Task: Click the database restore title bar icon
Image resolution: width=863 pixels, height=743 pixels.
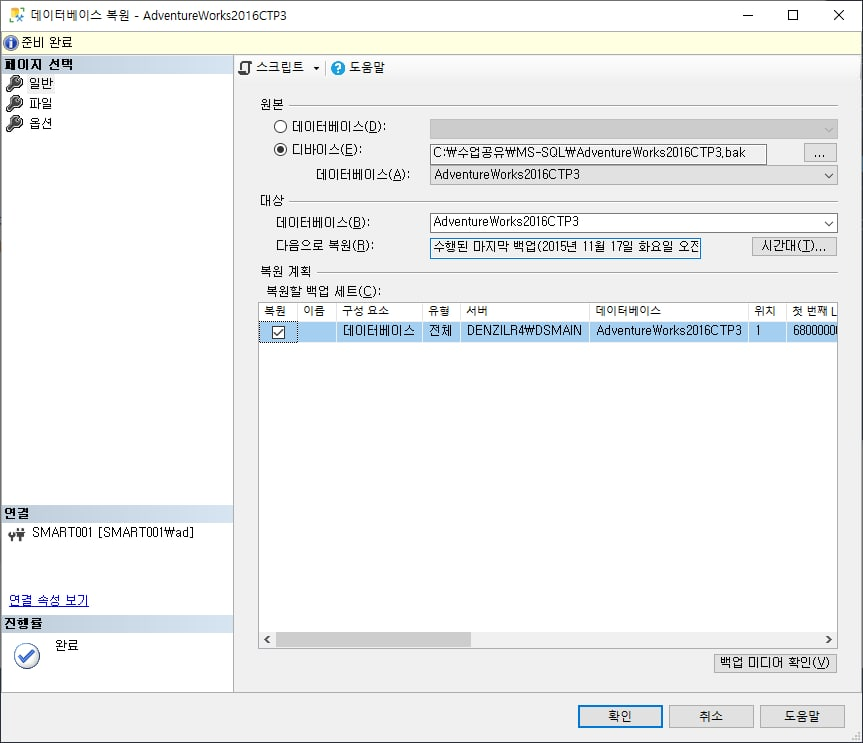Action: (x=17, y=15)
